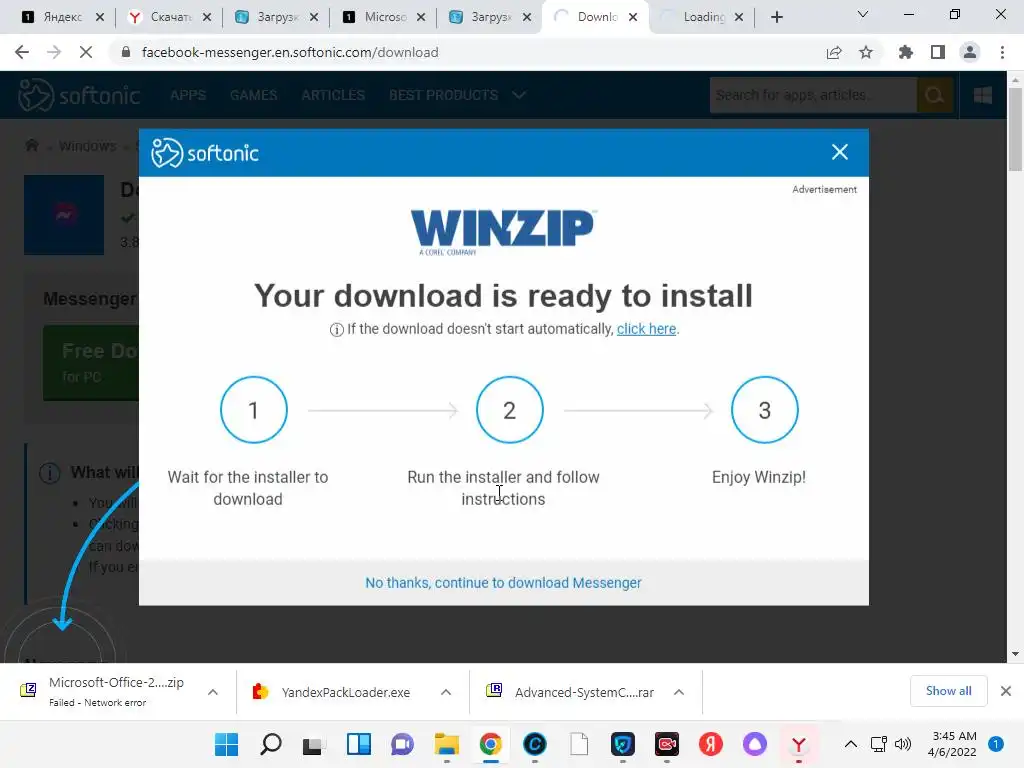Click the address bar URL field
The width and height of the screenshot is (1024, 768).
coord(290,52)
